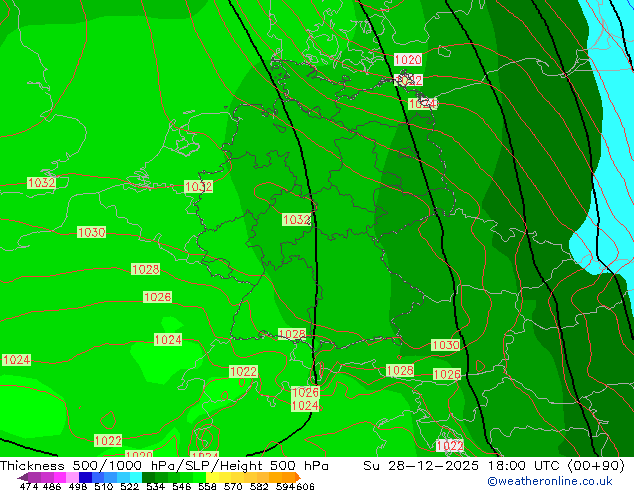Click the 1024 label at the far left edge
The width and height of the screenshot is (634, 490).
(x=16, y=360)
